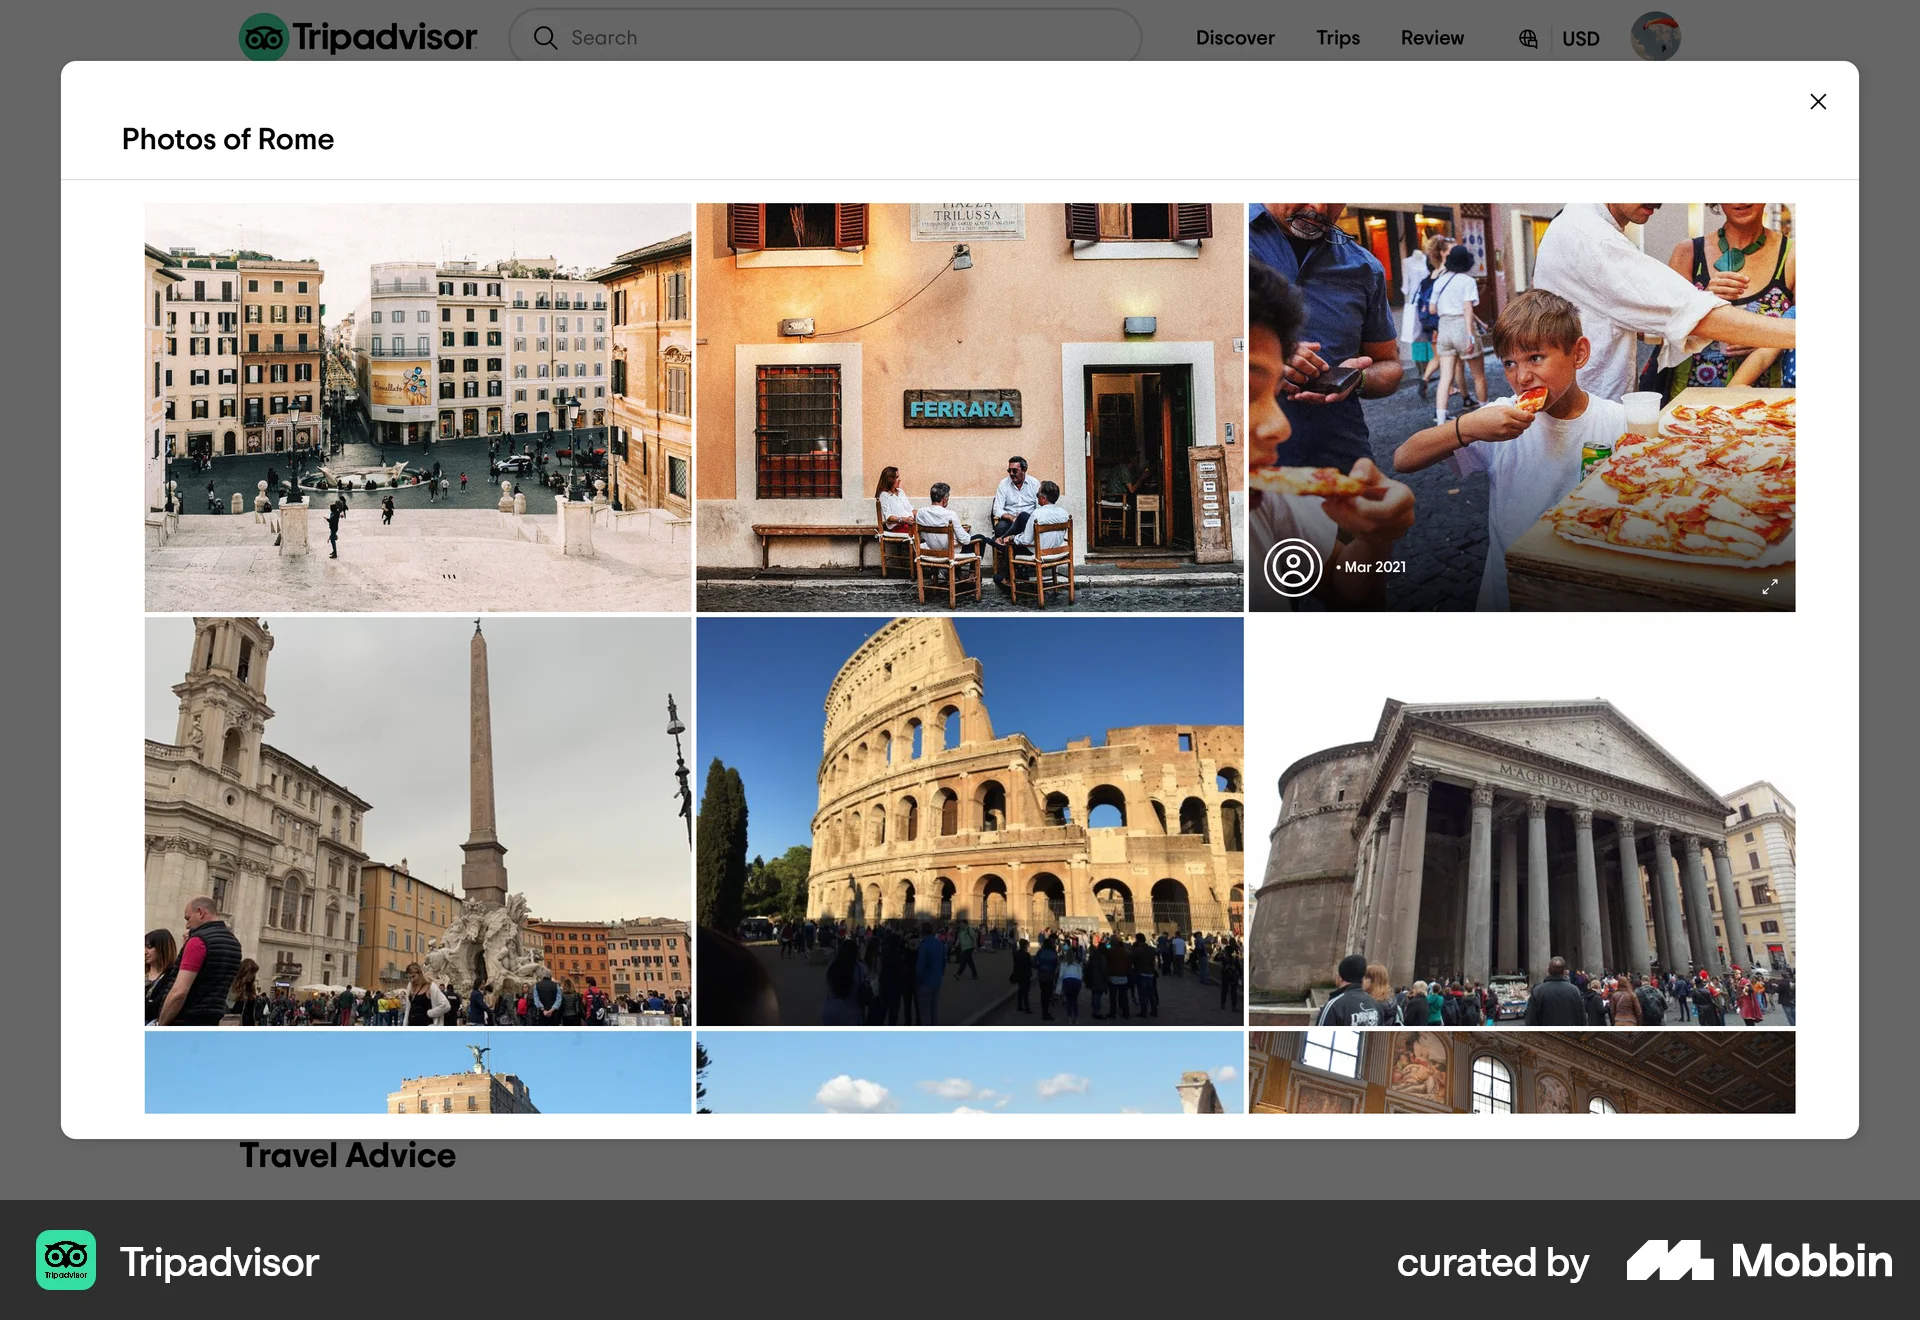Click the reviewer avatar on the pizza photo
Viewport: 1920px width, 1320px height.
coord(1293,567)
